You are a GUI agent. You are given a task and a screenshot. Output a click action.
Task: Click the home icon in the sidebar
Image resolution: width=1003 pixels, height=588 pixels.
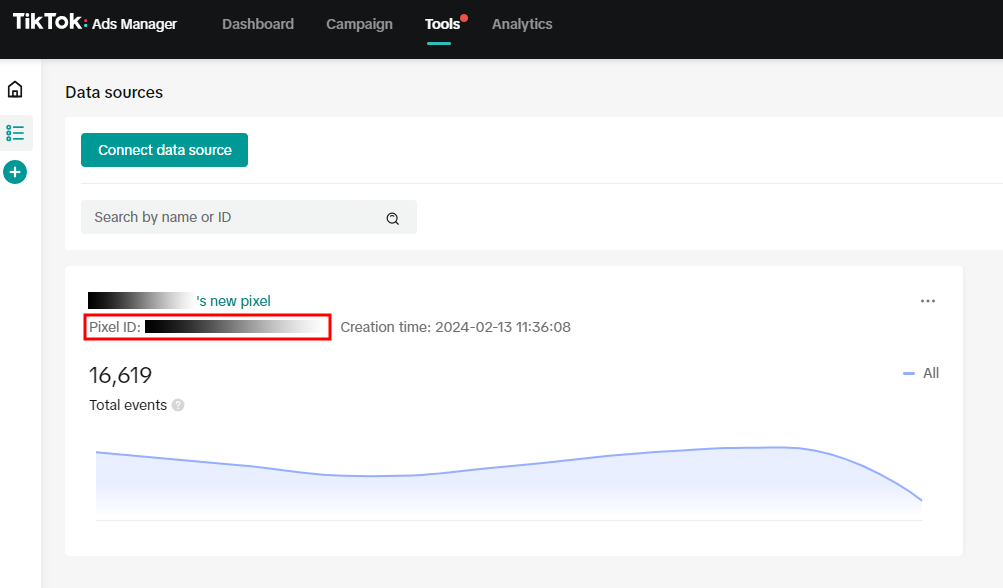tap(15, 90)
